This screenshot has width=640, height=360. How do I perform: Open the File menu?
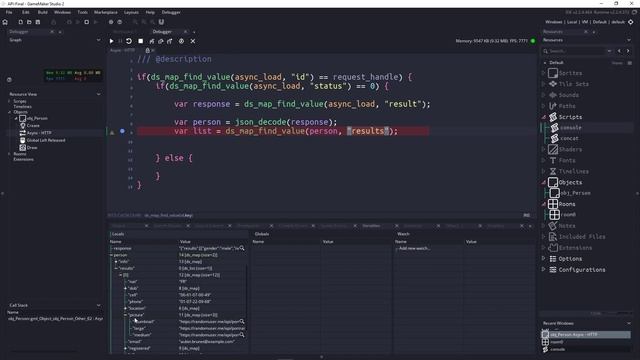pyautogui.click(x=9, y=12)
